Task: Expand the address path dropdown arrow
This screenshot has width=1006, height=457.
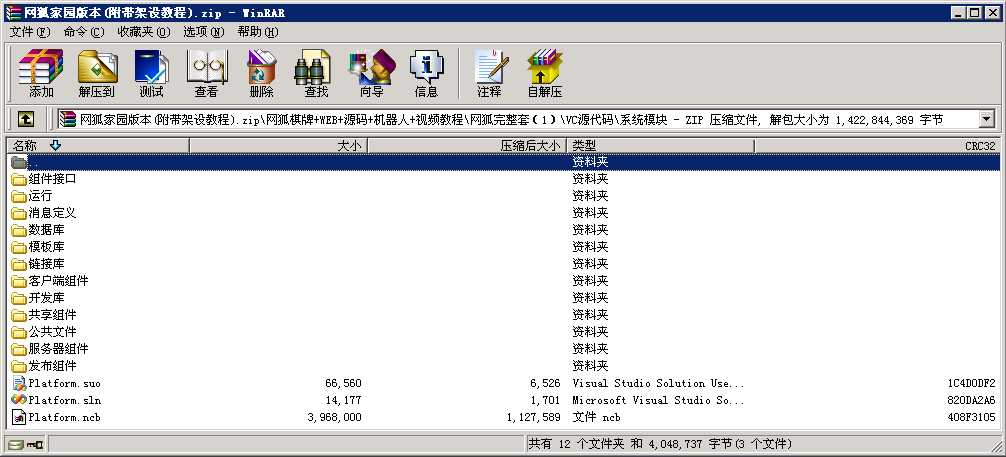Action: point(986,119)
